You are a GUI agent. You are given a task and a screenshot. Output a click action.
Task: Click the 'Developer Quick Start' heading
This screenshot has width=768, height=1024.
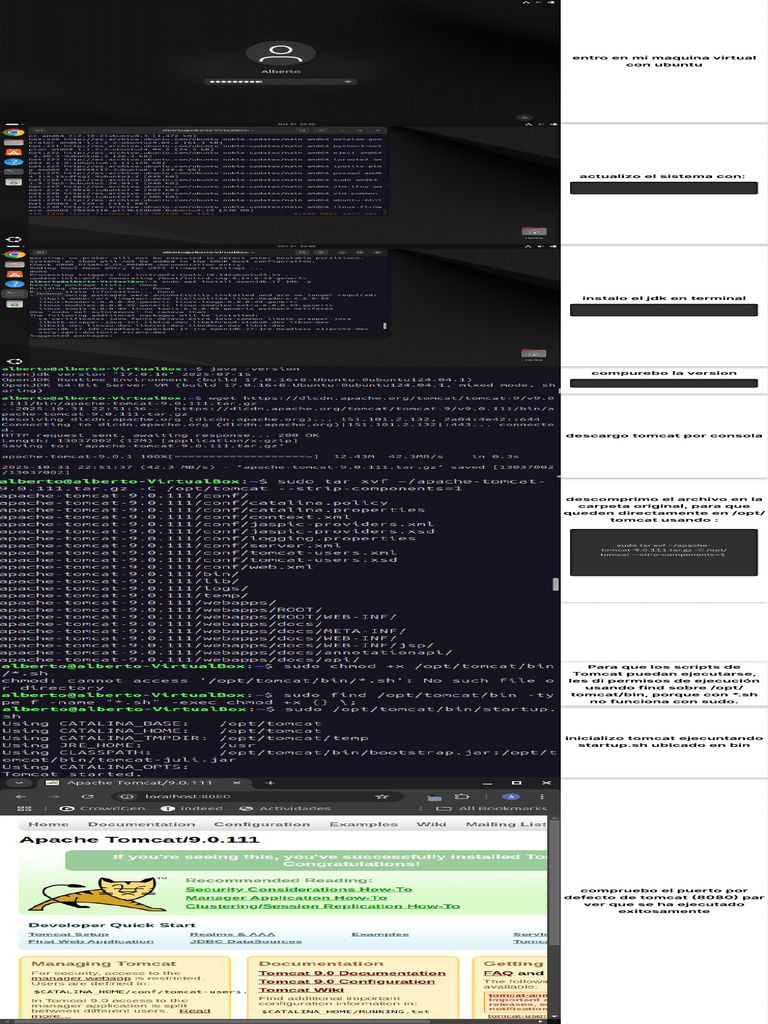click(112, 925)
